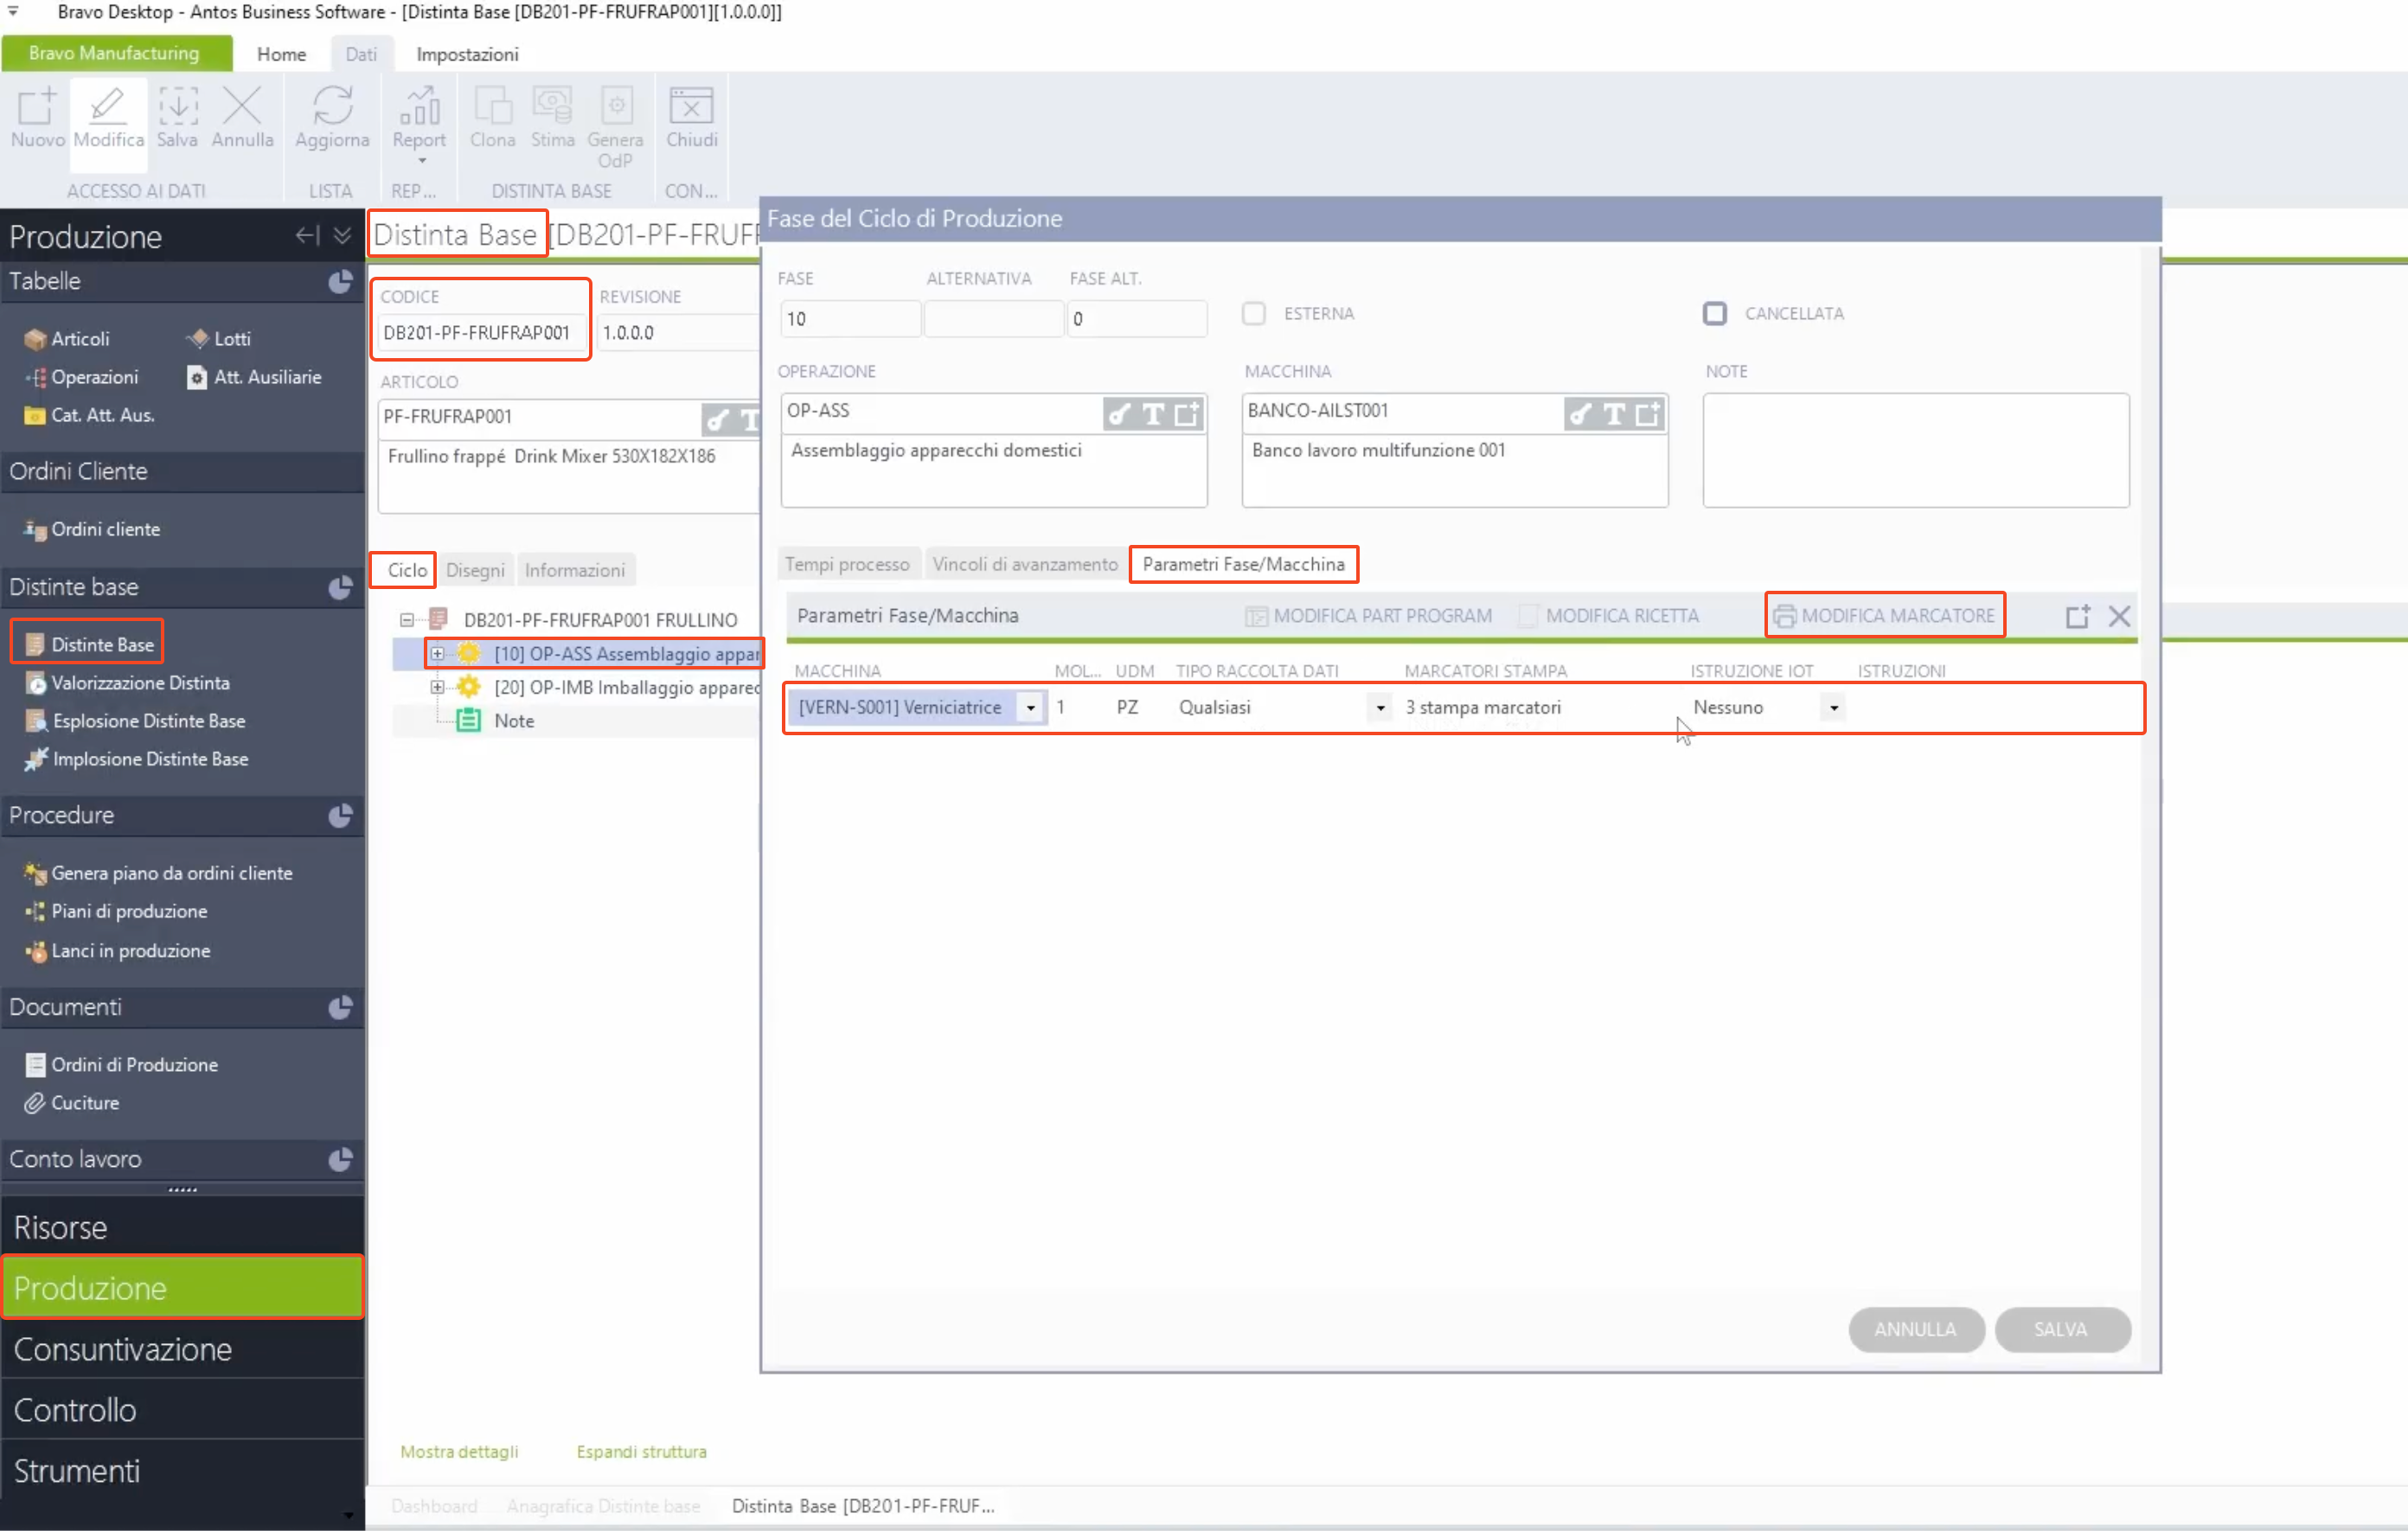Screen dimensions: 2408x1531
Task: Switch to the Home ribbon tab
Action: coord(281,54)
